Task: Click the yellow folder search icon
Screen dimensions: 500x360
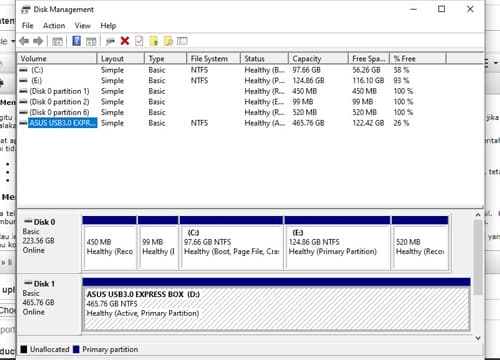Action: point(168,41)
